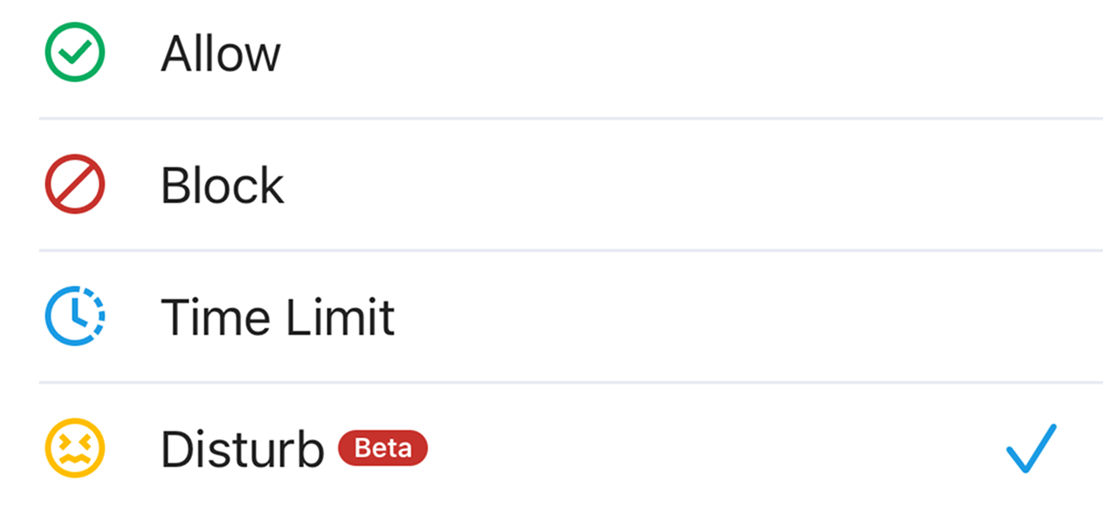1103x505 pixels.
Task: Click blank space between Beta badge and checkmark
Action: coord(700,449)
